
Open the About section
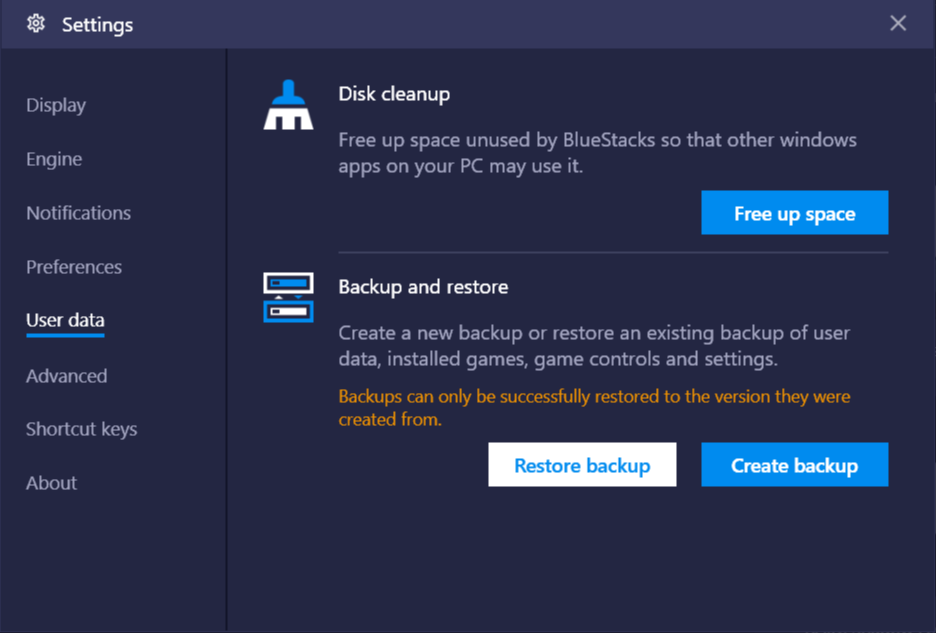point(51,483)
